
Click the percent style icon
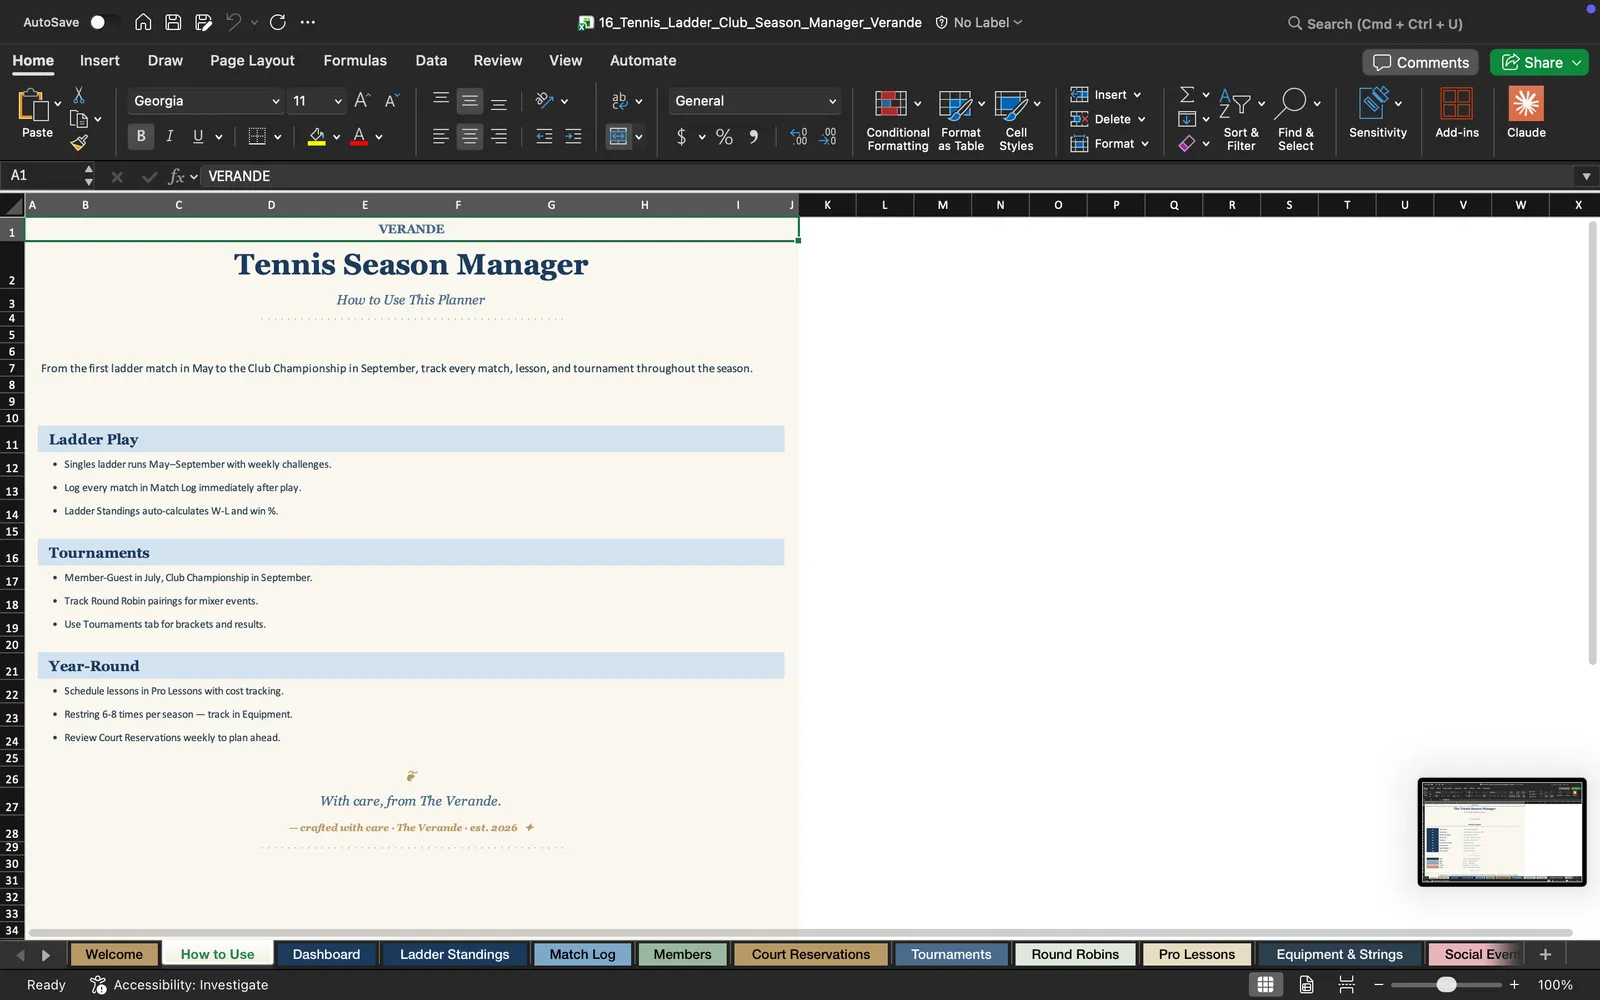click(724, 137)
